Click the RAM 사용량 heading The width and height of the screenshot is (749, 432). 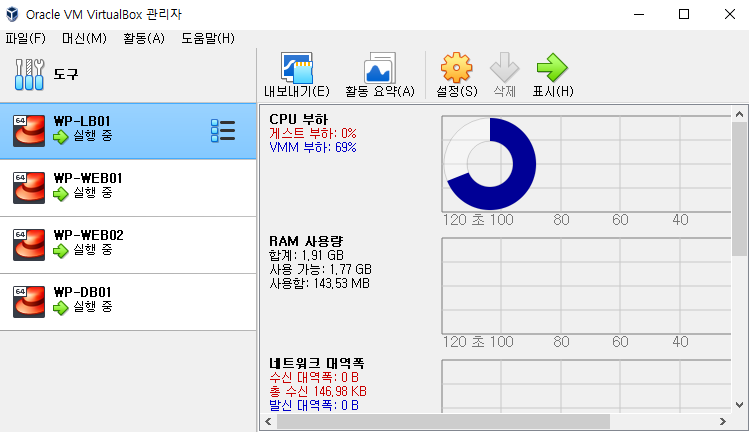click(x=306, y=241)
